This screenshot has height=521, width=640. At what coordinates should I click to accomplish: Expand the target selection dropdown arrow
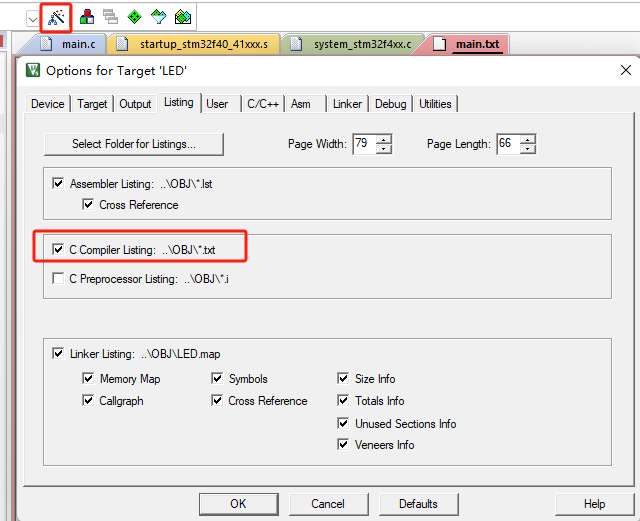pos(32,17)
